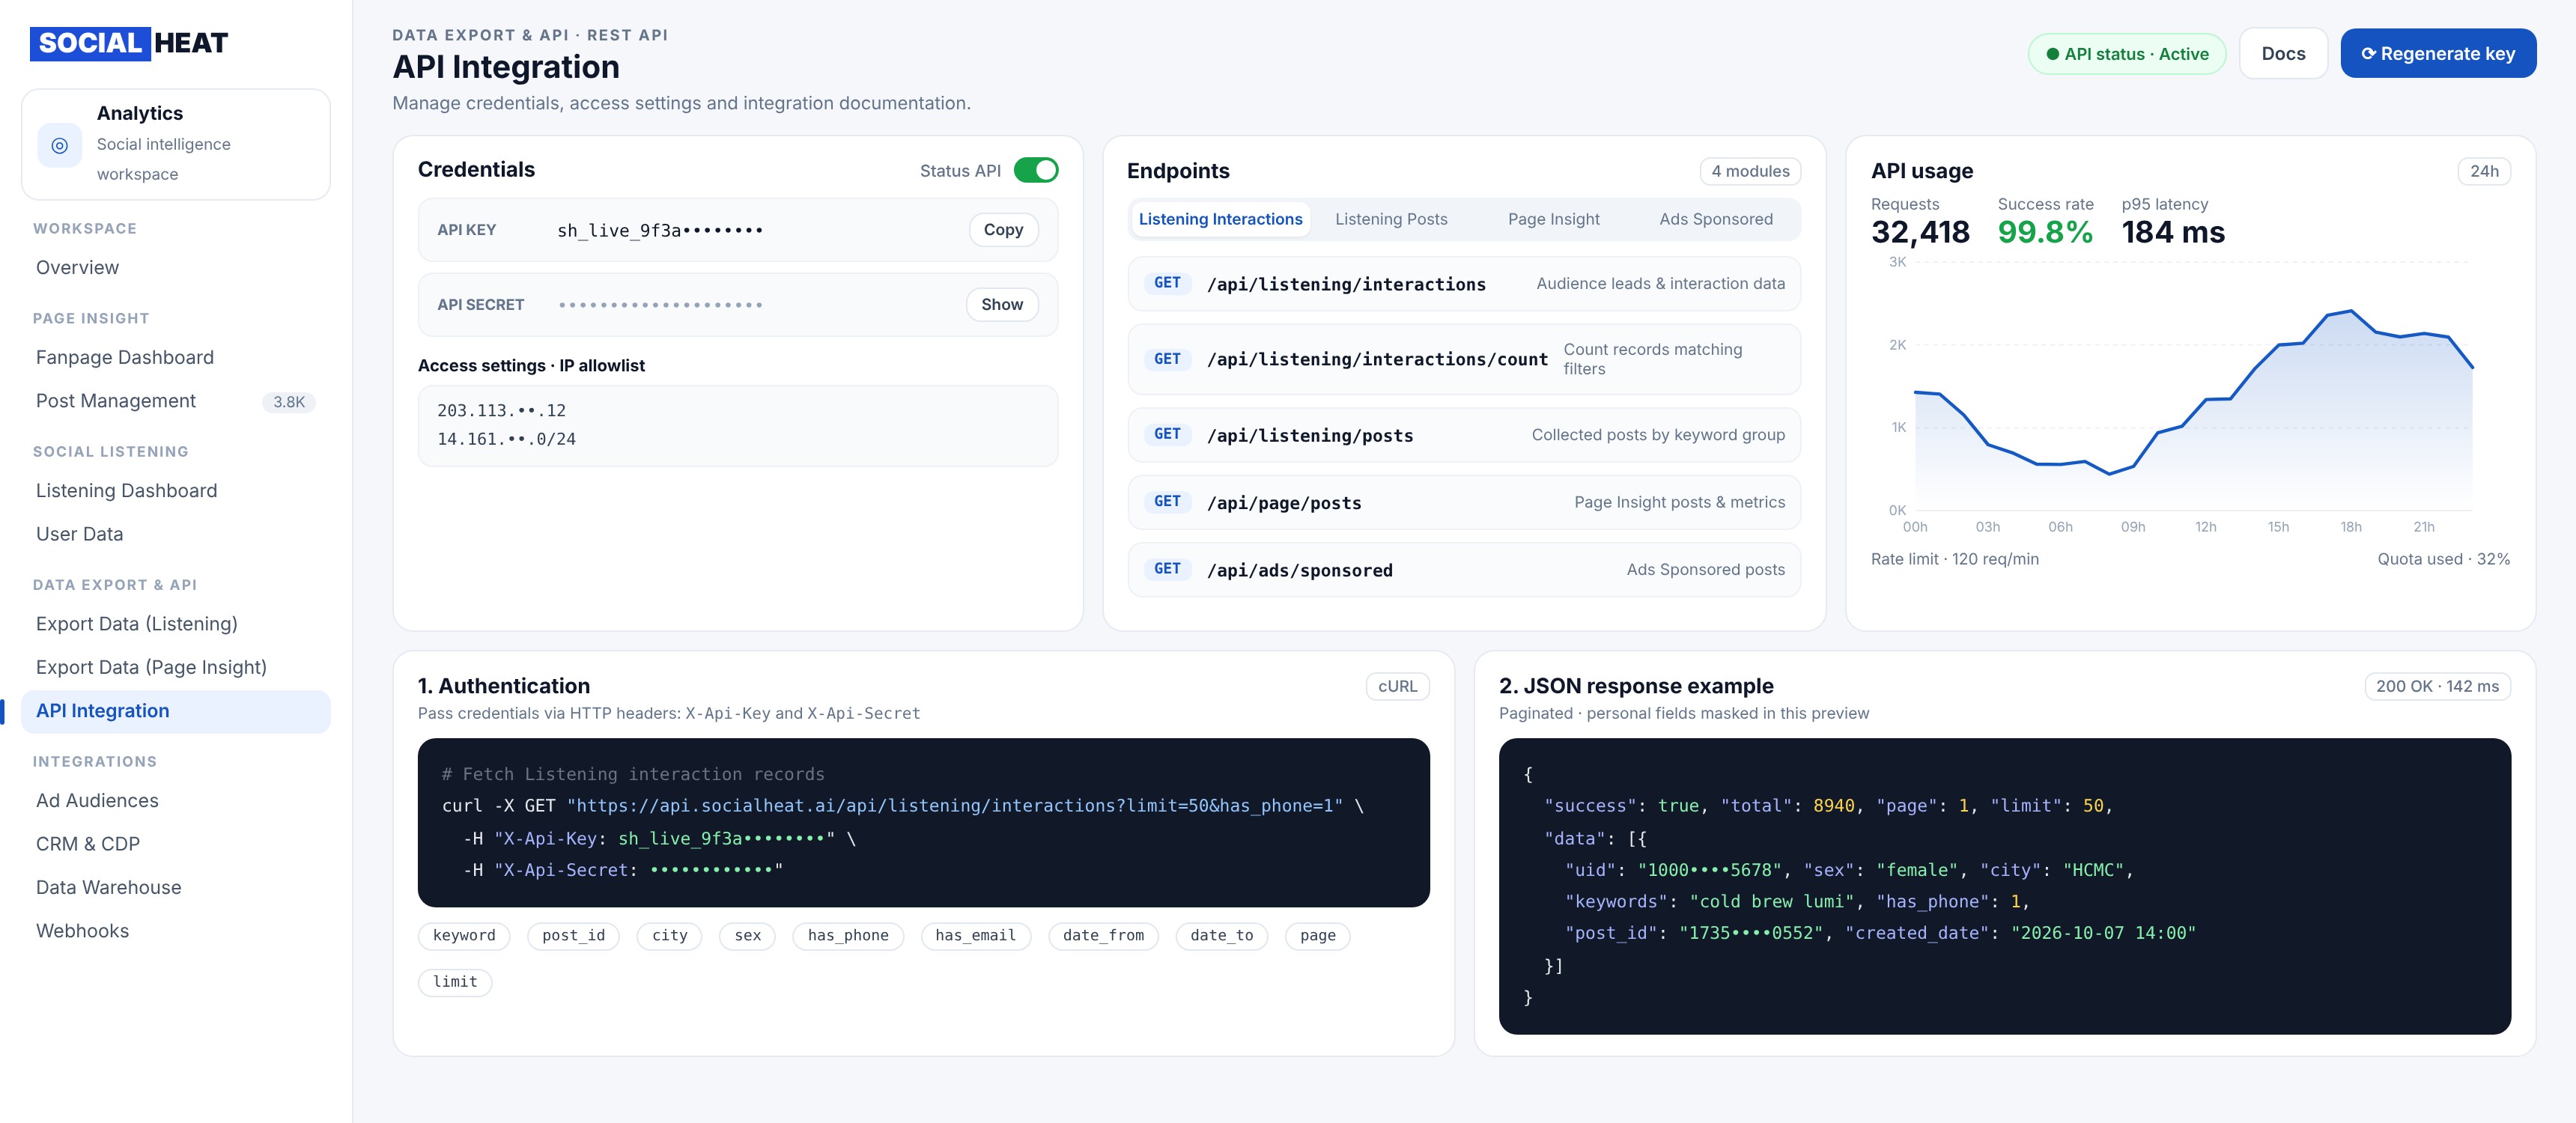Viewport: 2576px width, 1123px height.
Task: Select the /api/page/posts endpoint
Action: pos(1463,502)
